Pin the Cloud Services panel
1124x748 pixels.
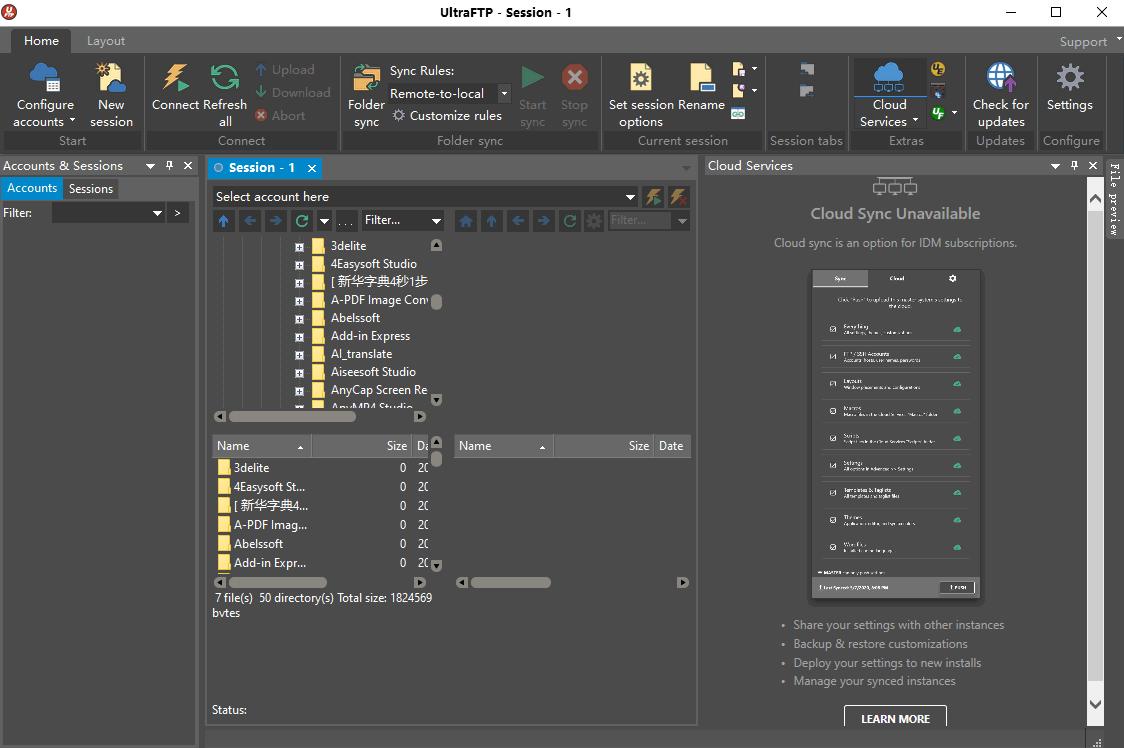pos(1074,166)
